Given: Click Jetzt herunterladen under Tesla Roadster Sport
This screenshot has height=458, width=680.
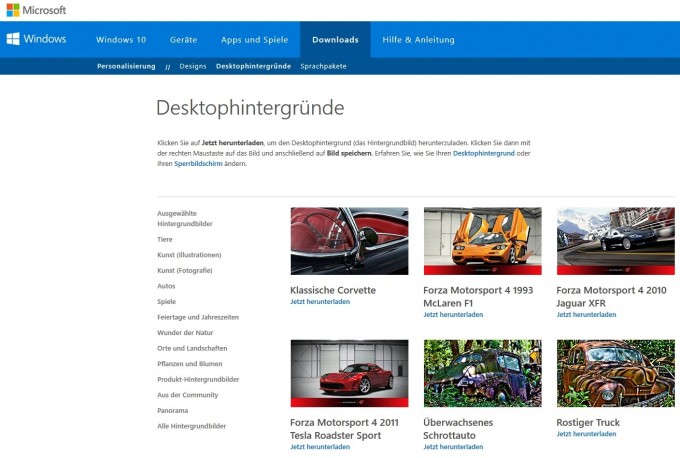Looking at the screenshot, I should [320, 447].
